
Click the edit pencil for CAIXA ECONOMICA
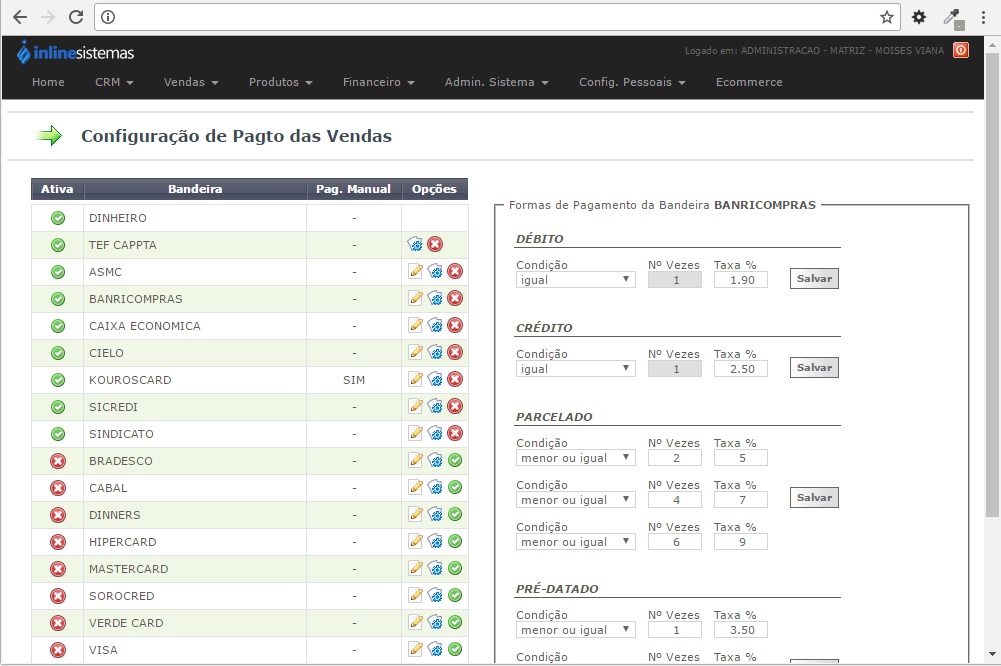coord(416,326)
